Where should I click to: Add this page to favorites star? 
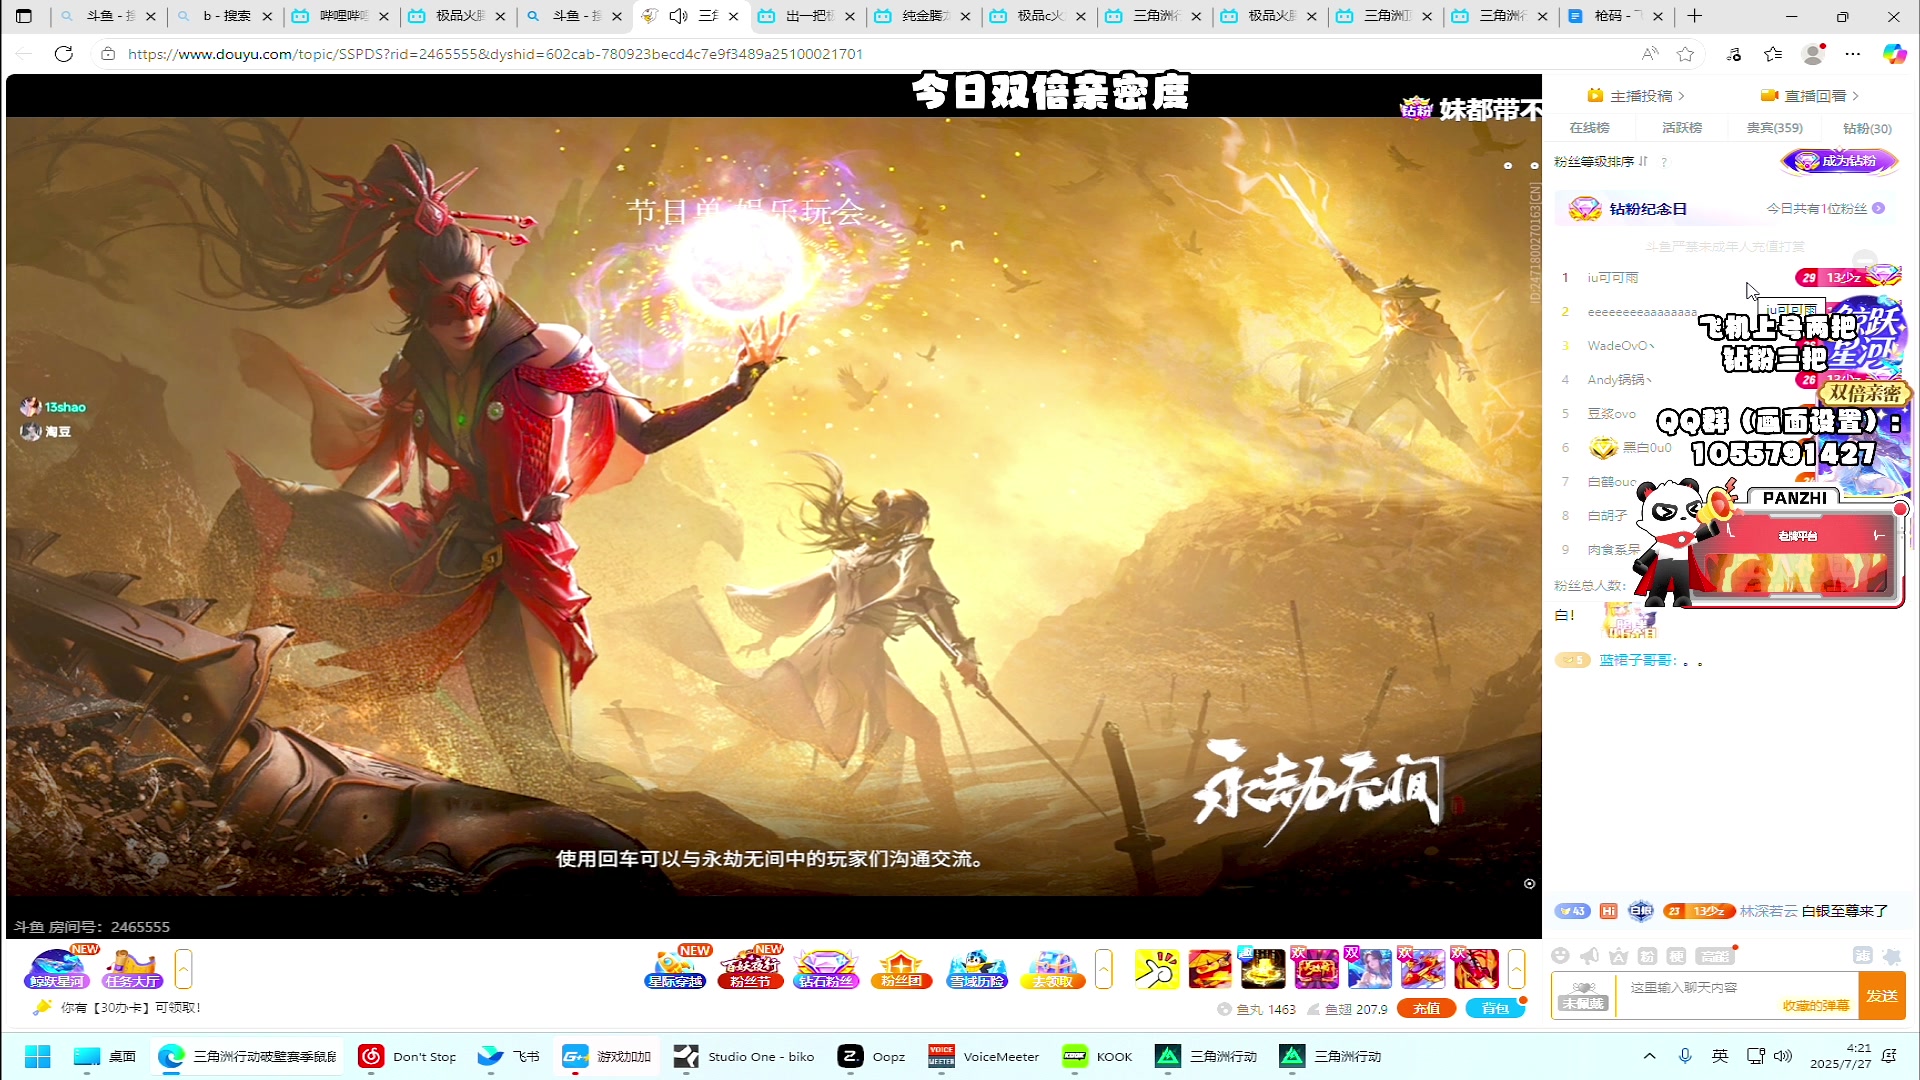pyautogui.click(x=1686, y=54)
